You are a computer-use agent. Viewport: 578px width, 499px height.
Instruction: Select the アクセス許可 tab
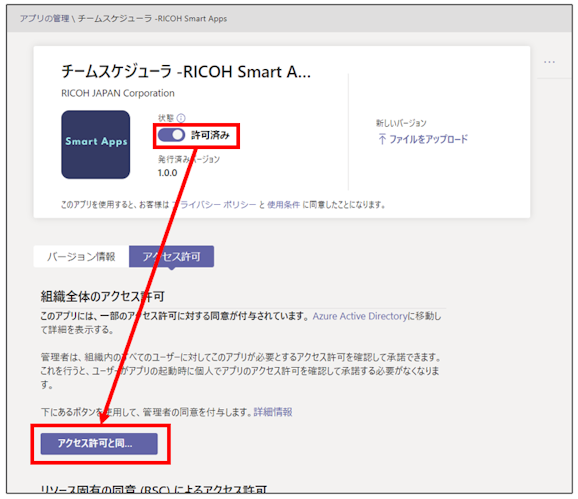[171, 256]
